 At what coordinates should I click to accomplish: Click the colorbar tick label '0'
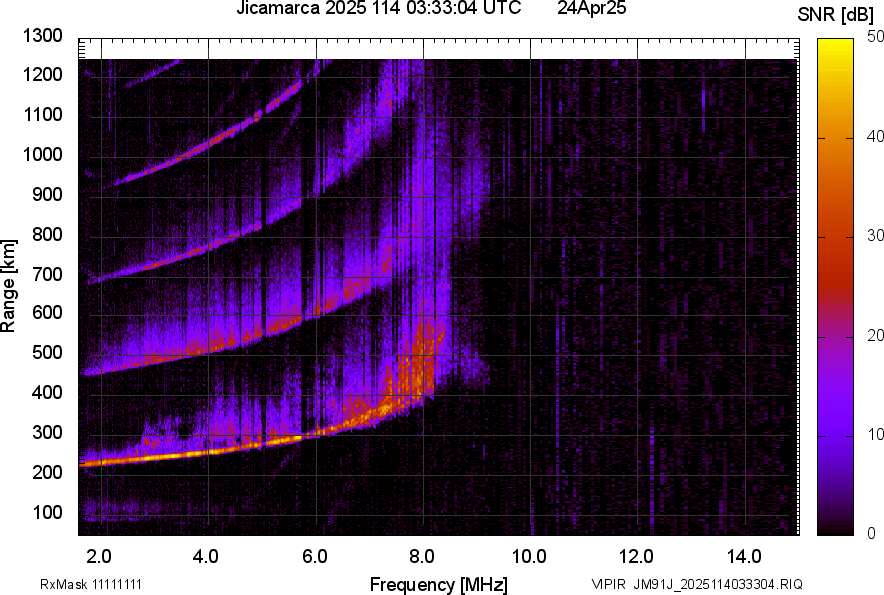pyautogui.click(x=872, y=533)
